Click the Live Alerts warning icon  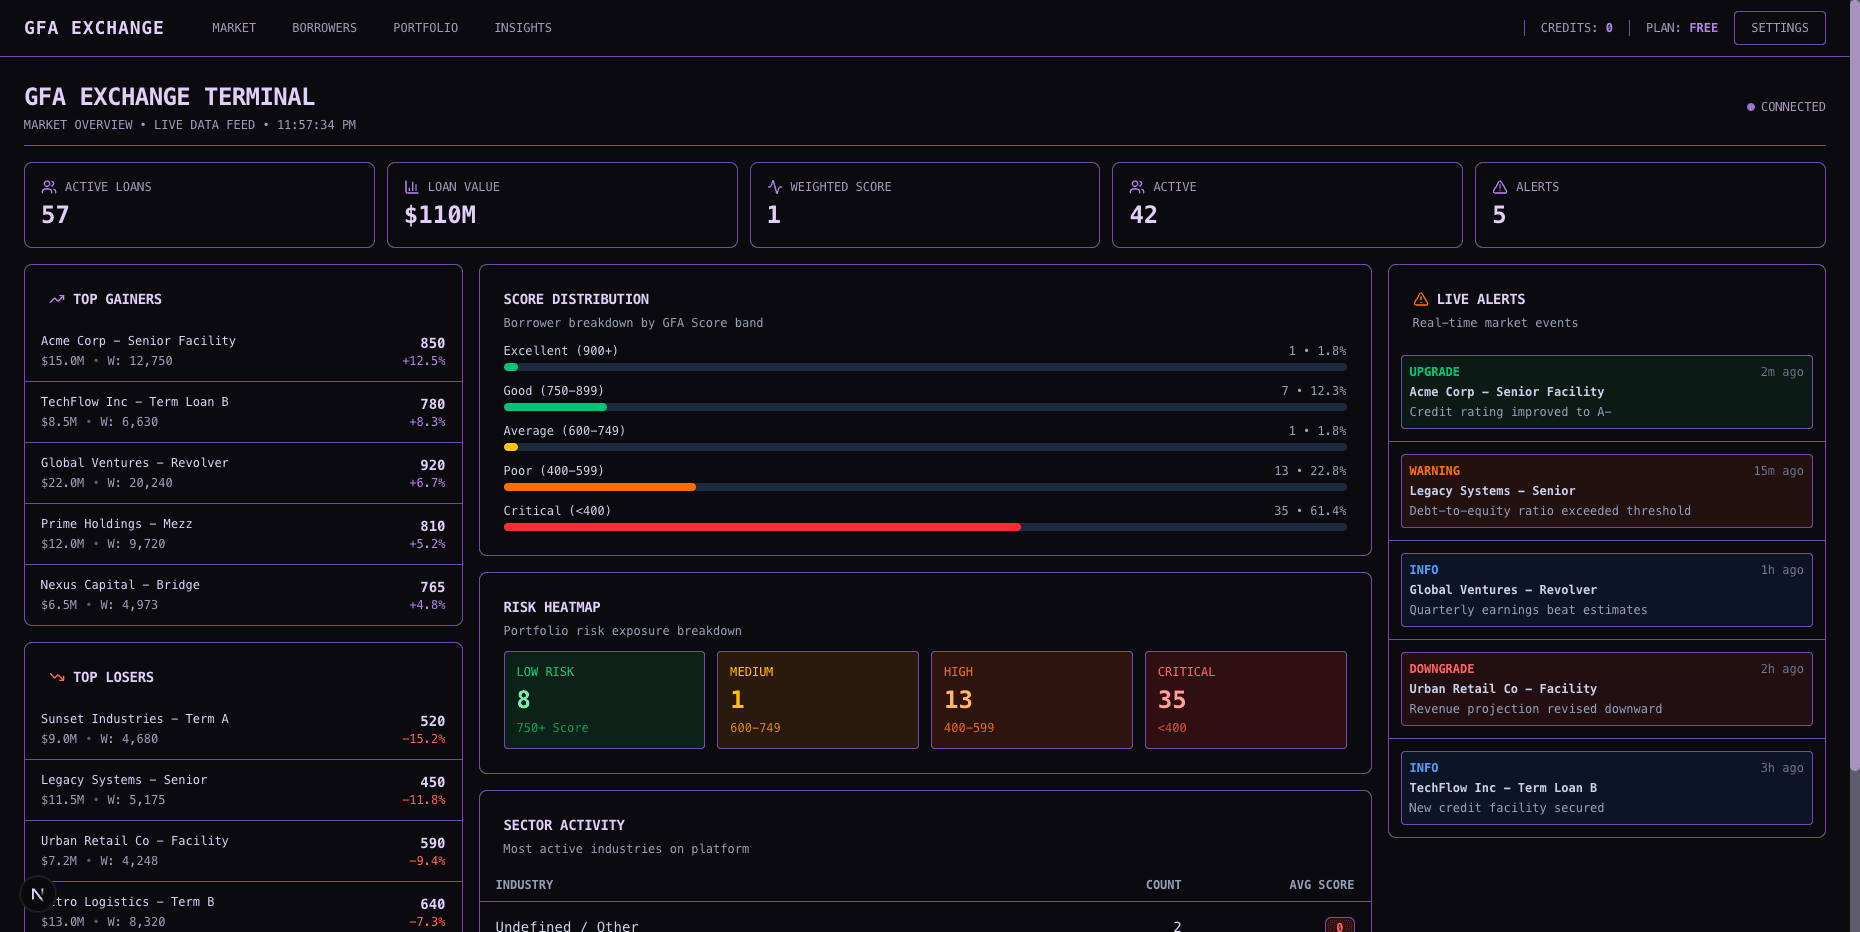1420,298
